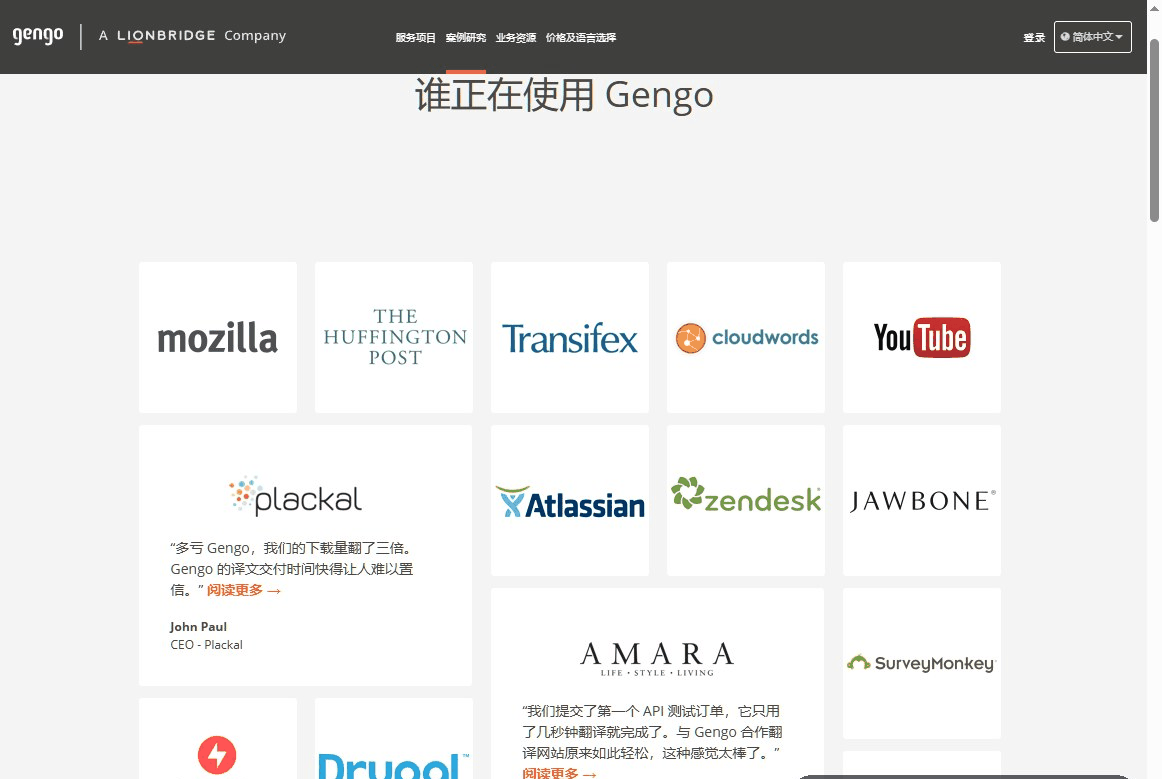Screen dimensions: 1162x779
Task: Click the AMARA Life Style Living logo
Action: click(x=657, y=659)
